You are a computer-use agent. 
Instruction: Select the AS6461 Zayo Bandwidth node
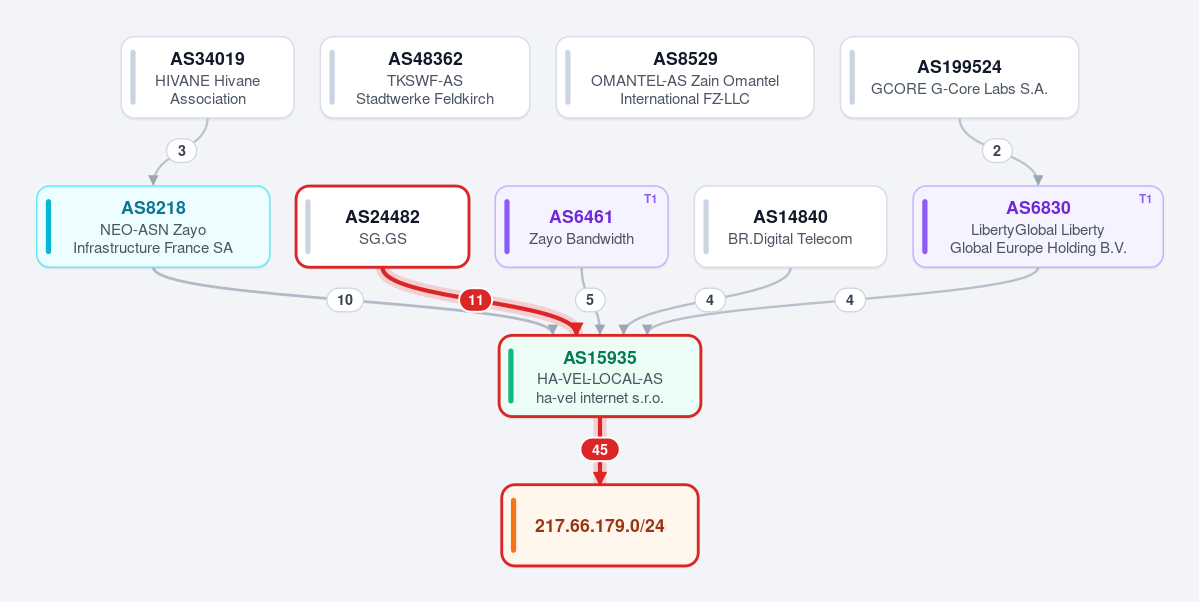[581, 226]
